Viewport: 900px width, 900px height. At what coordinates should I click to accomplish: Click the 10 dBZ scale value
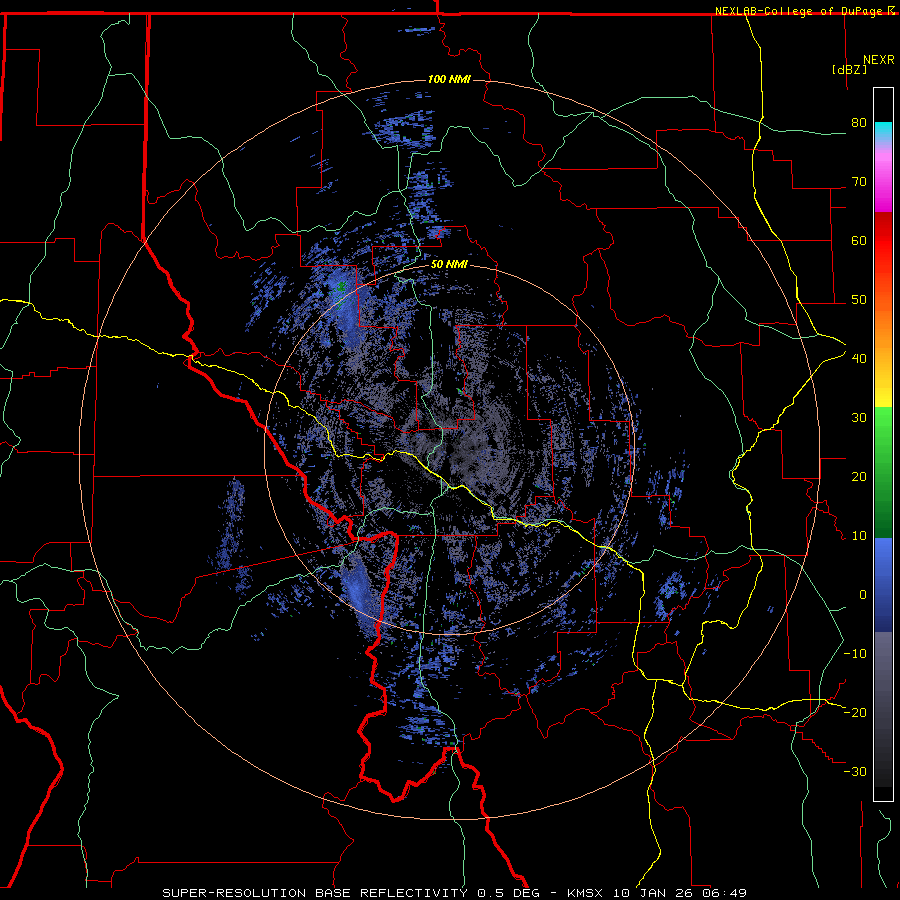859,536
